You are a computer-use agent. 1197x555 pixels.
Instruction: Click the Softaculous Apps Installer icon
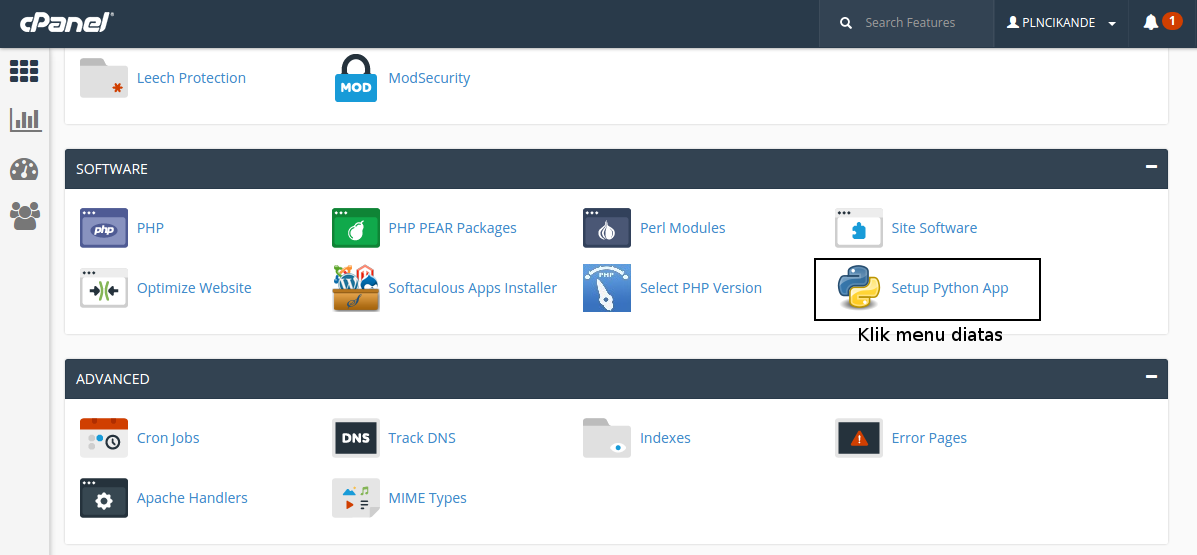[356, 288]
